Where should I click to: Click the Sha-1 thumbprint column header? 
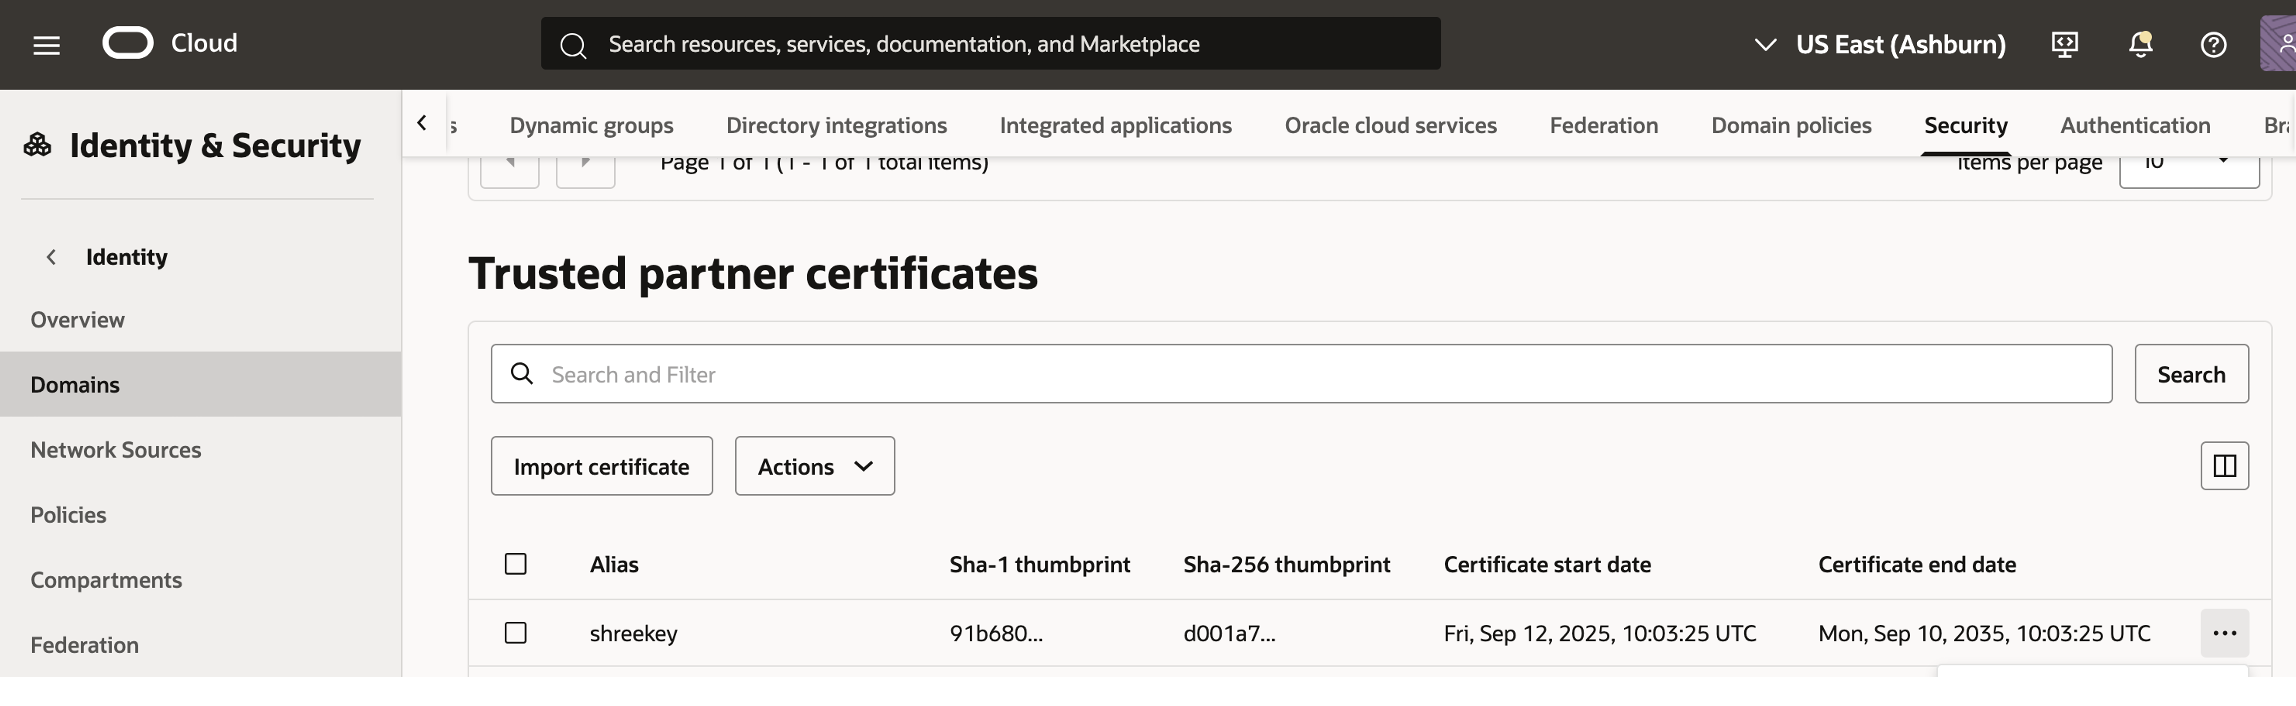coord(1040,564)
